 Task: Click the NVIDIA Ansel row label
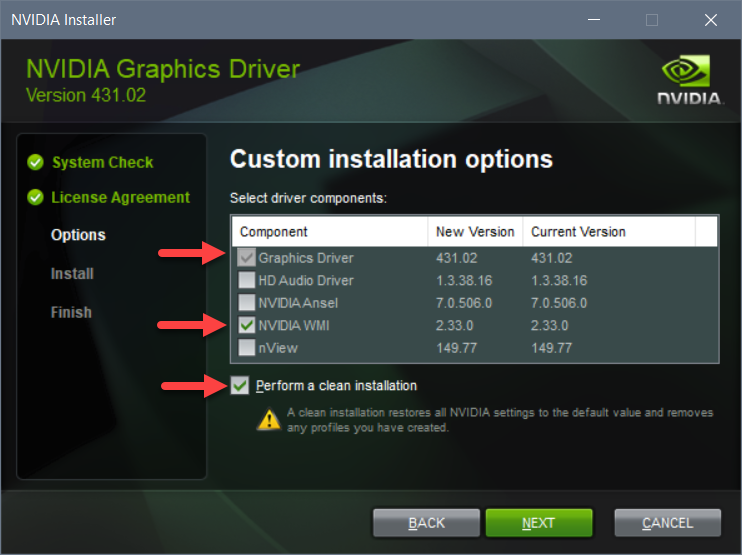click(298, 303)
